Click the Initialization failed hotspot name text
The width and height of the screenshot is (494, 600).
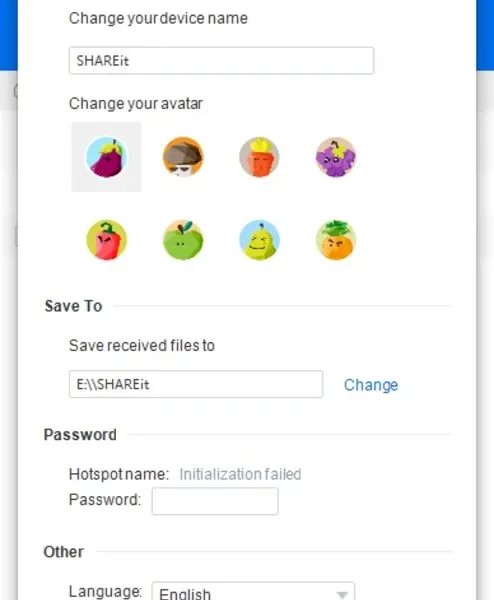pyautogui.click(x=240, y=474)
